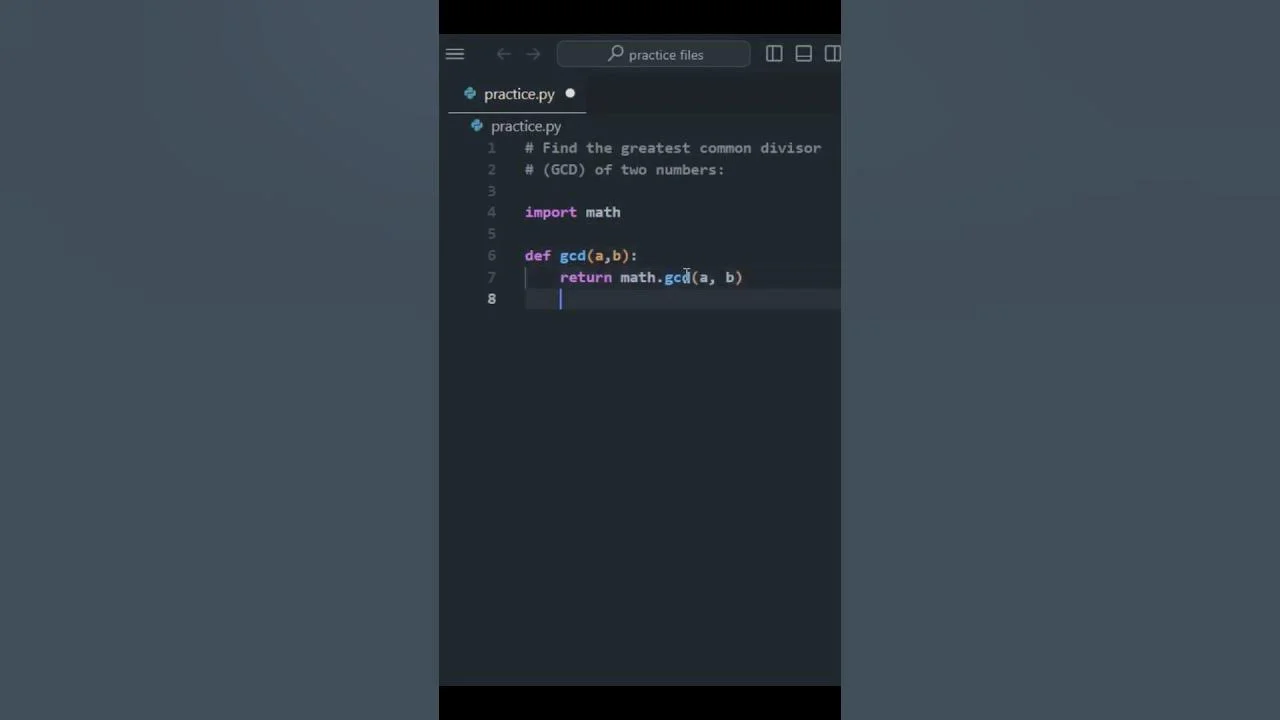1280x720 pixels.
Task: Toggle the bottom panel layout icon
Action: tap(804, 54)
